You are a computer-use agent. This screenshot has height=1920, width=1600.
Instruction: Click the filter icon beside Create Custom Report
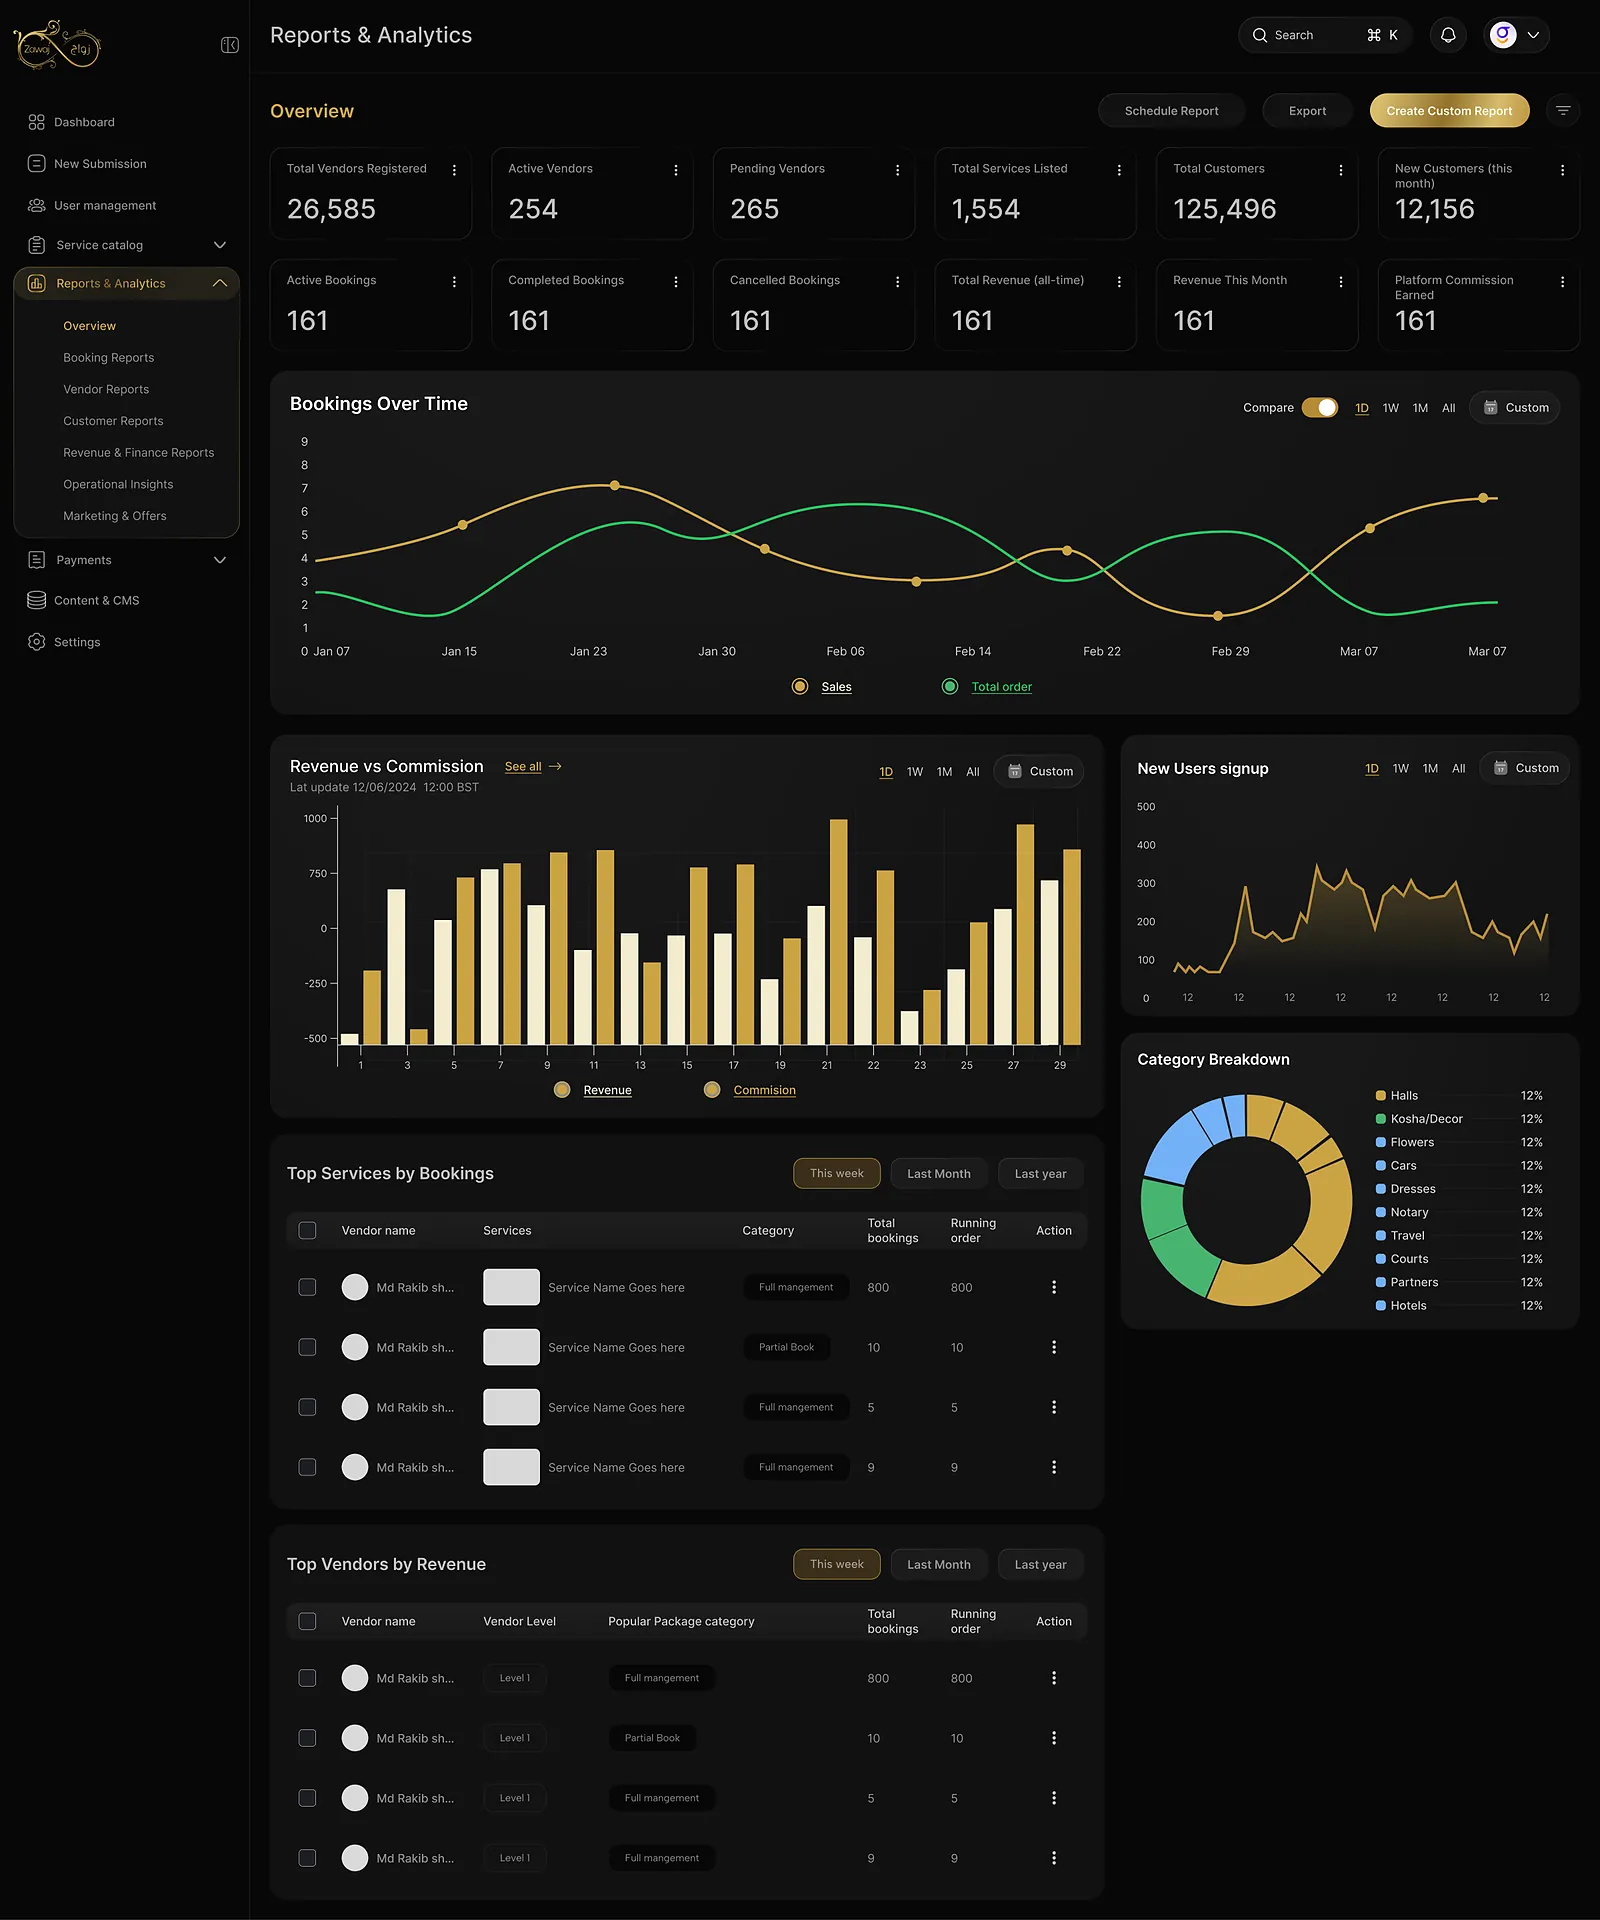tap(1563, 111)
